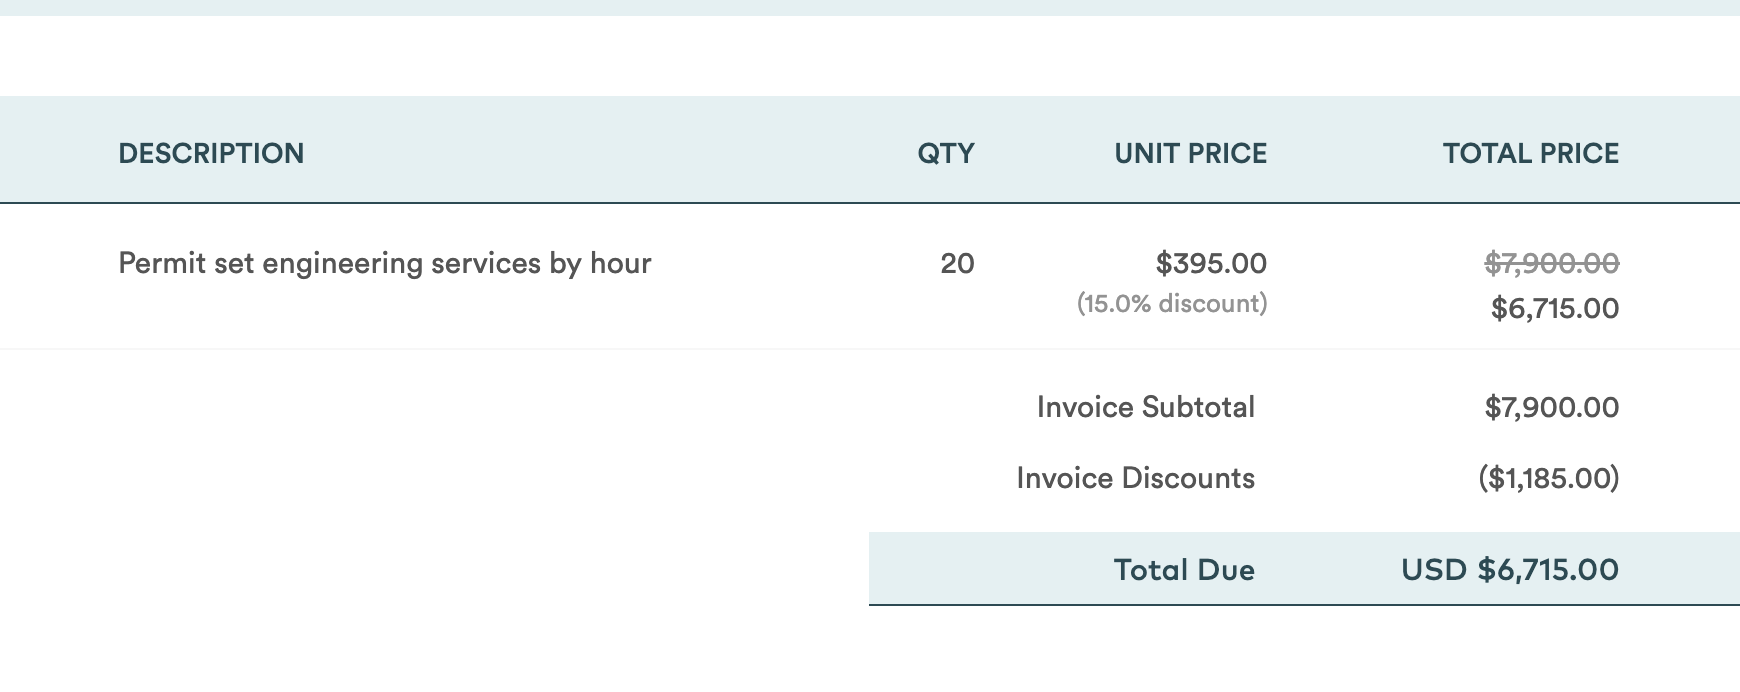
Task: Click the top light blue banner strip
Action: 870,8
